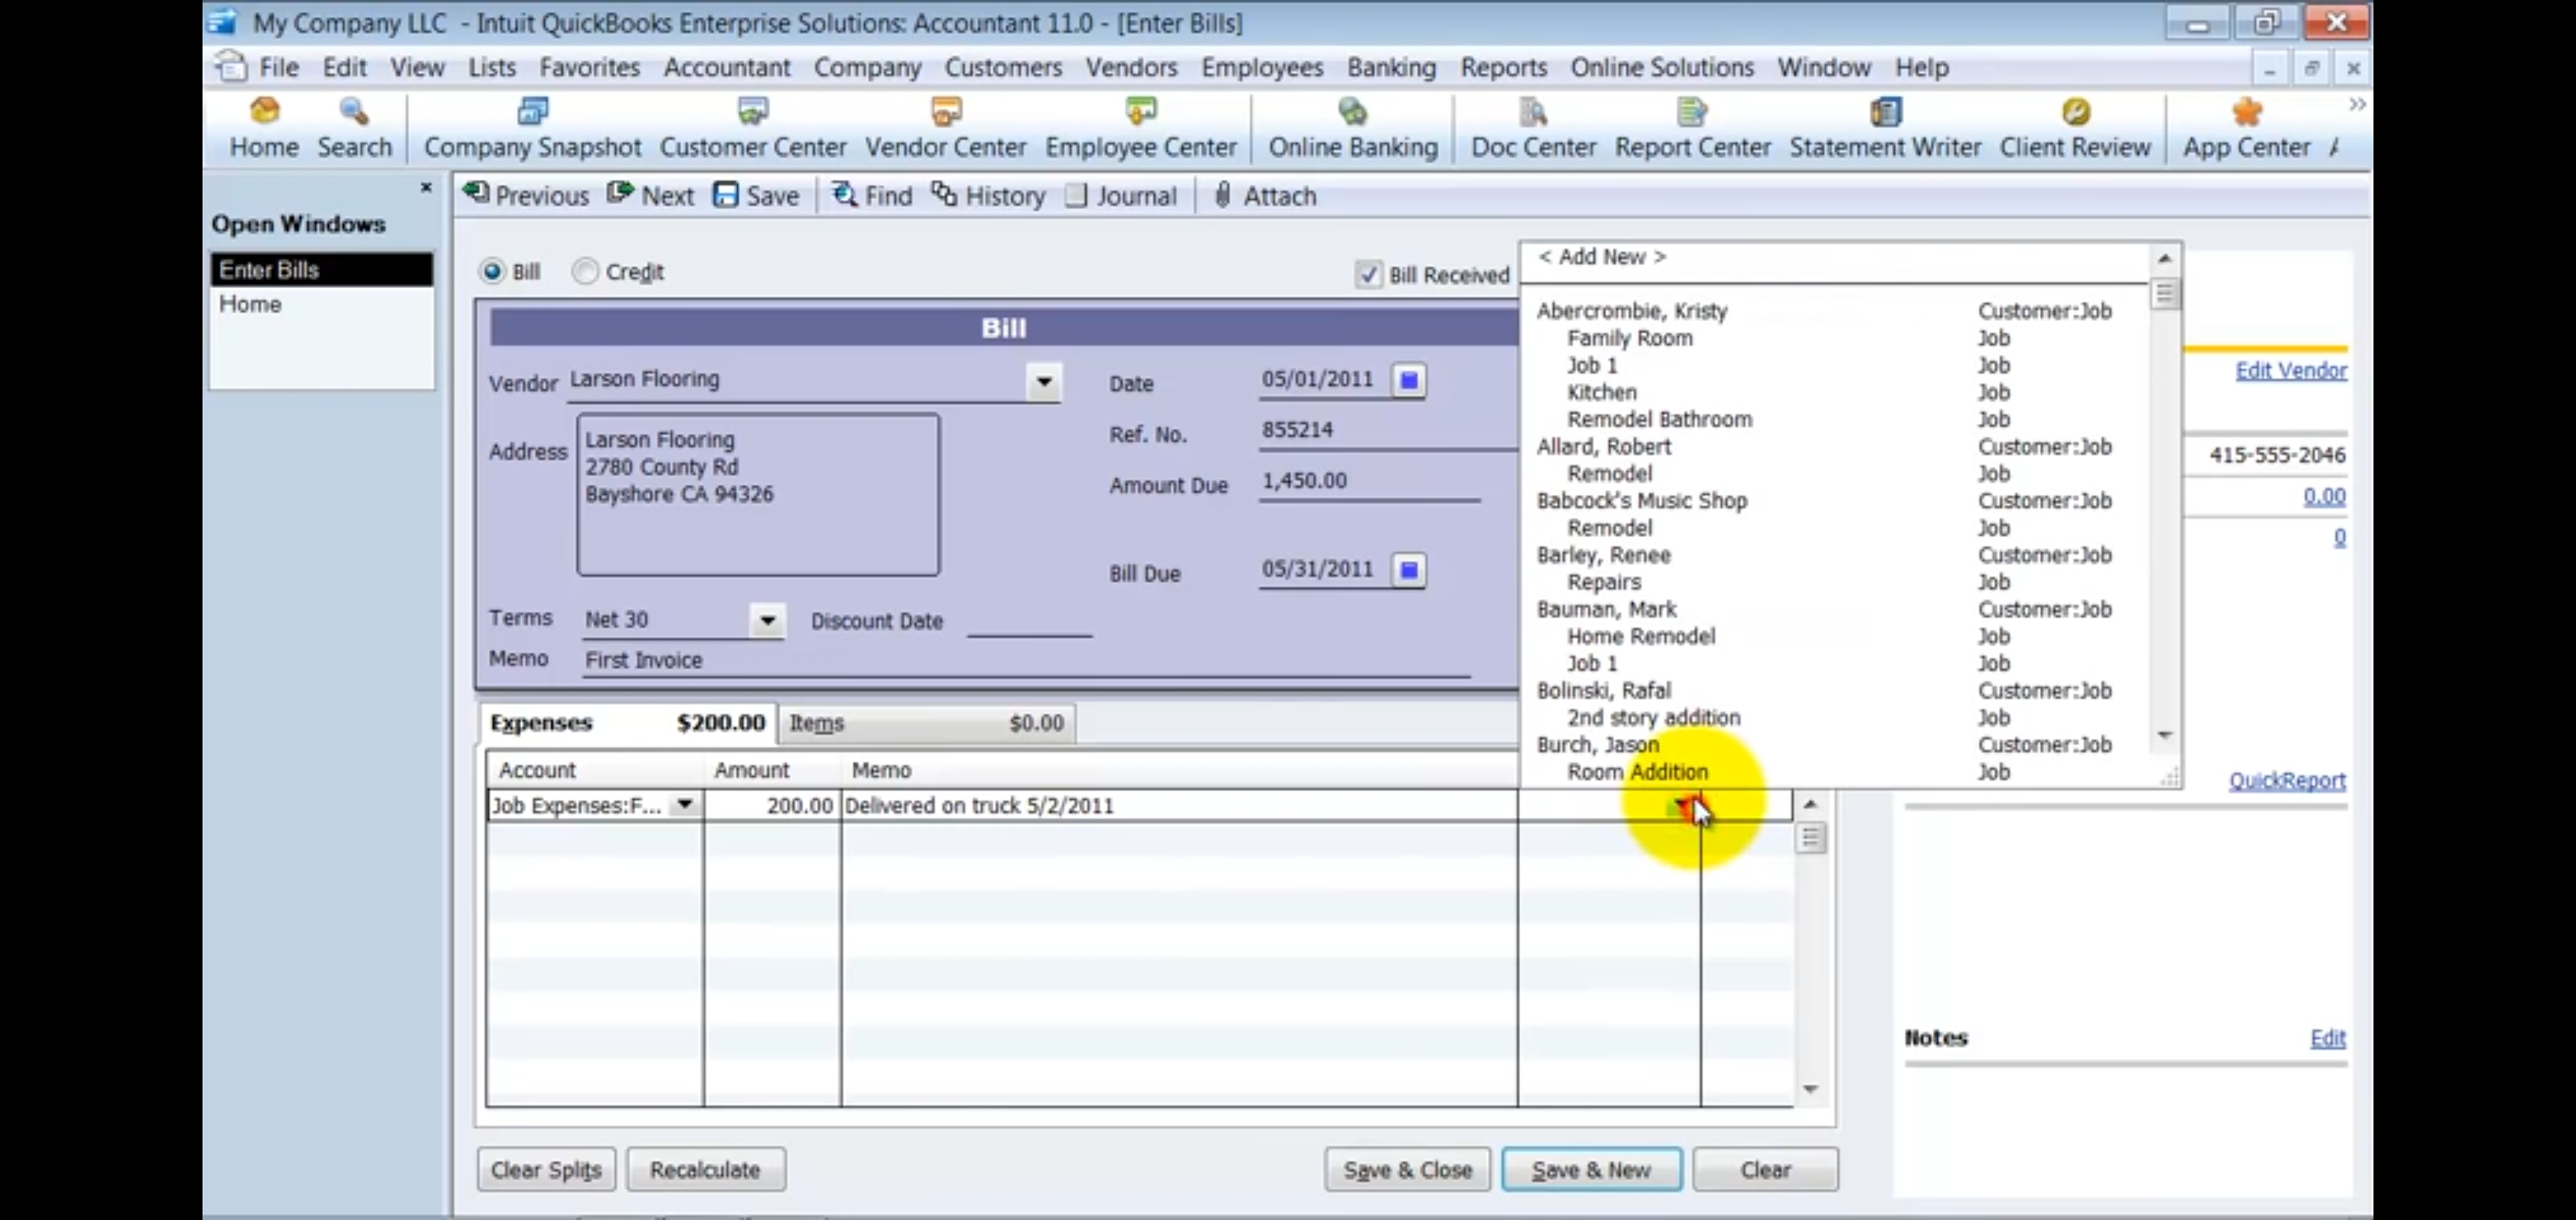Open the Customer Center icon
This screenshot has width=2576, height=1220.
point(753,128)
